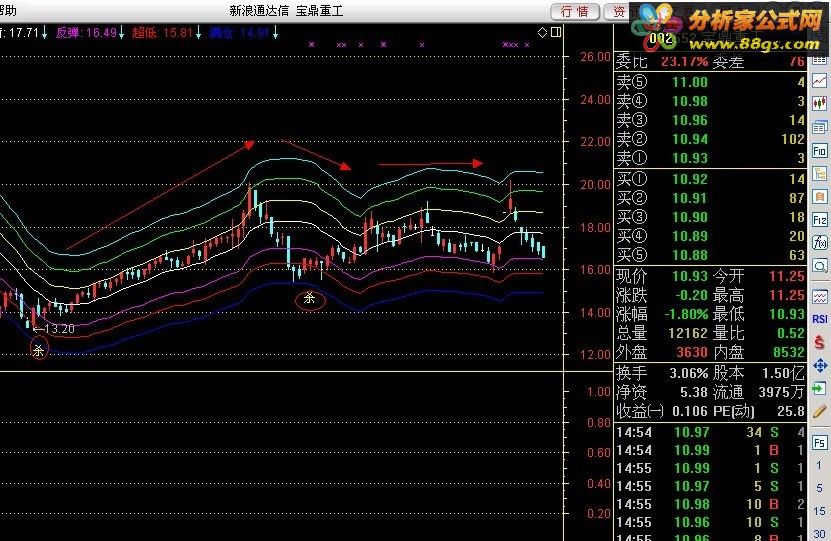Viewport: 831px width, 541px height.
Task: Open the wave indicator chart icon
Action: coord(819,297)
